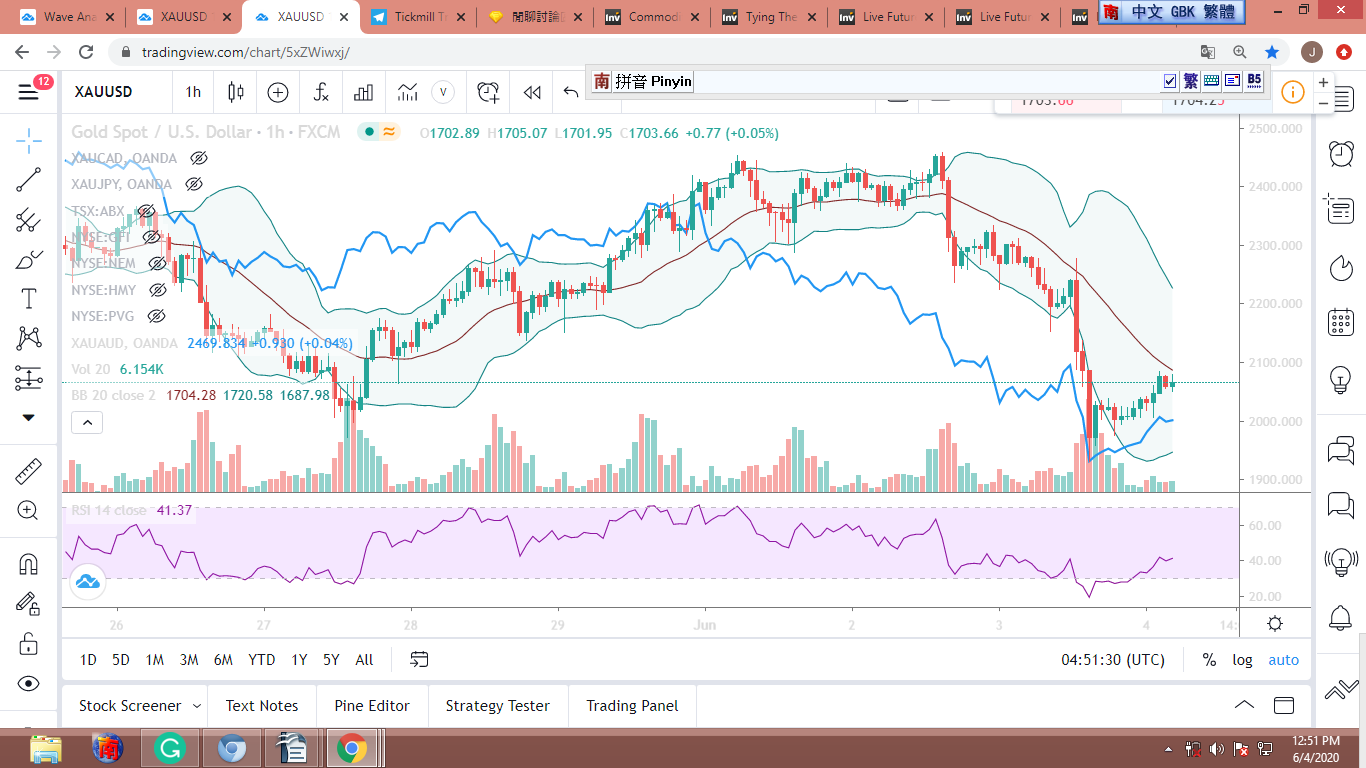Open the alarm clock alerts panel
1366x768 pixels.
click(1341, 153)
